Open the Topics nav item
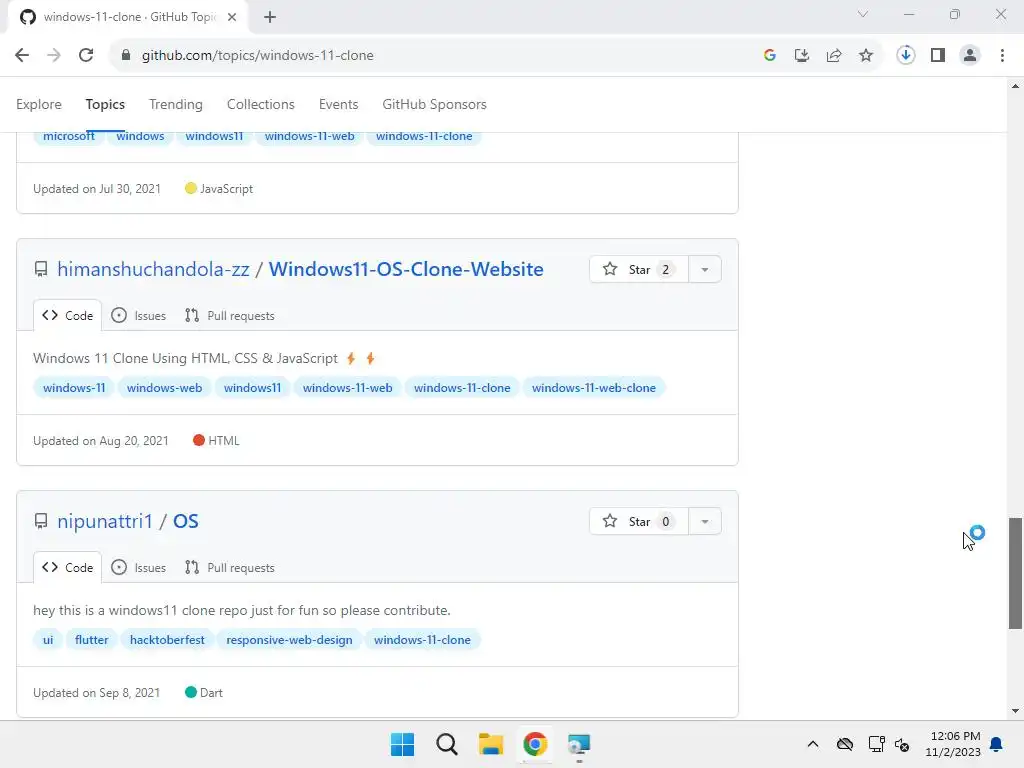This screenshot has width=1024, height=768. pyautogui.click(x=105, y=104)
